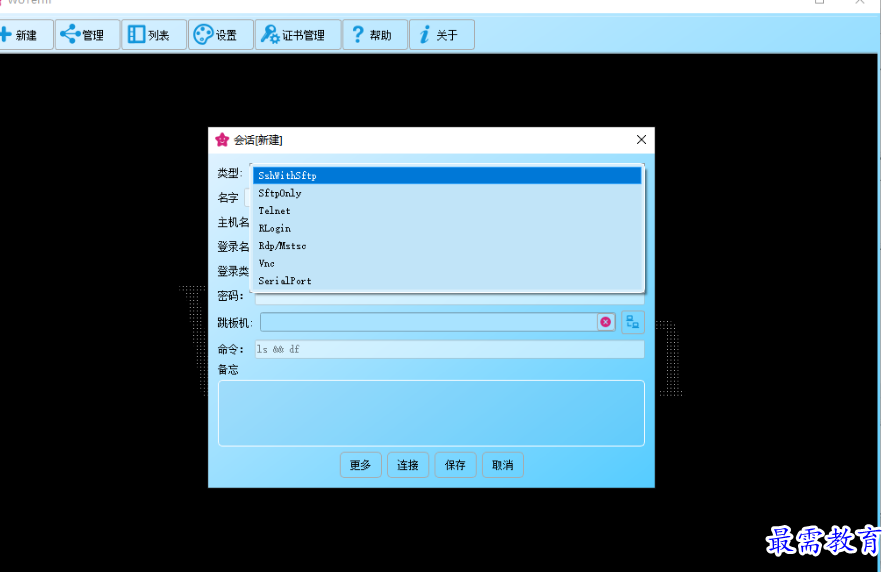
Task: Click the 连接 (Connect) button
Action: point(408,465)
